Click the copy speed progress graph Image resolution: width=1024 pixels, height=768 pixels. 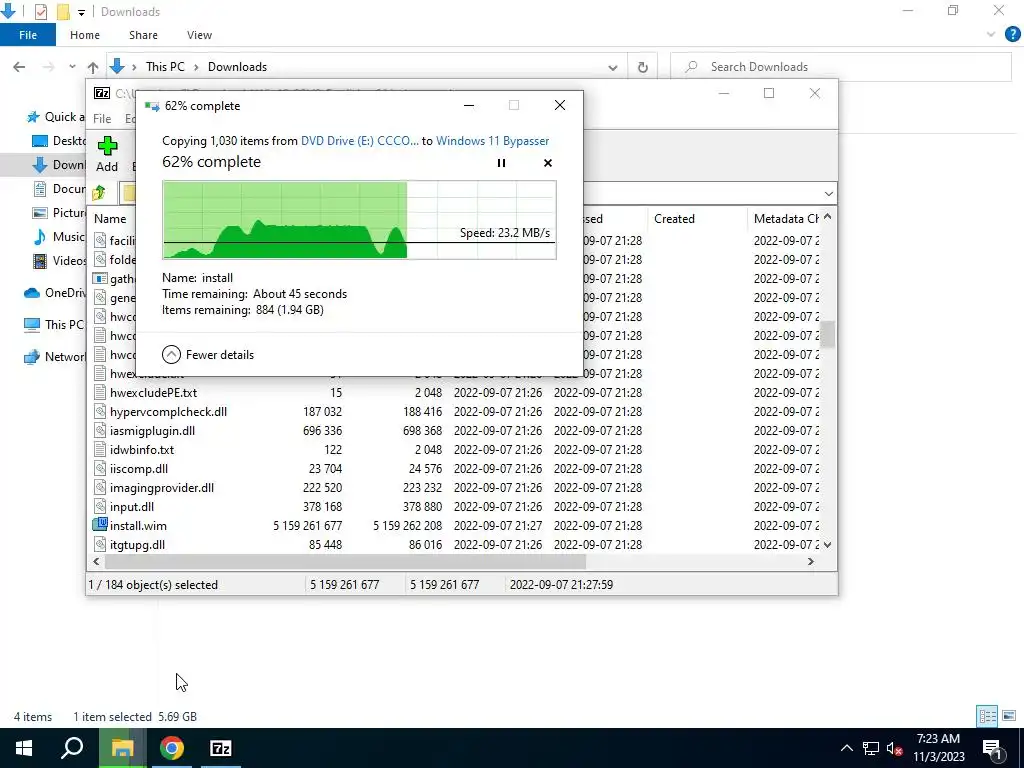(359, 220)
